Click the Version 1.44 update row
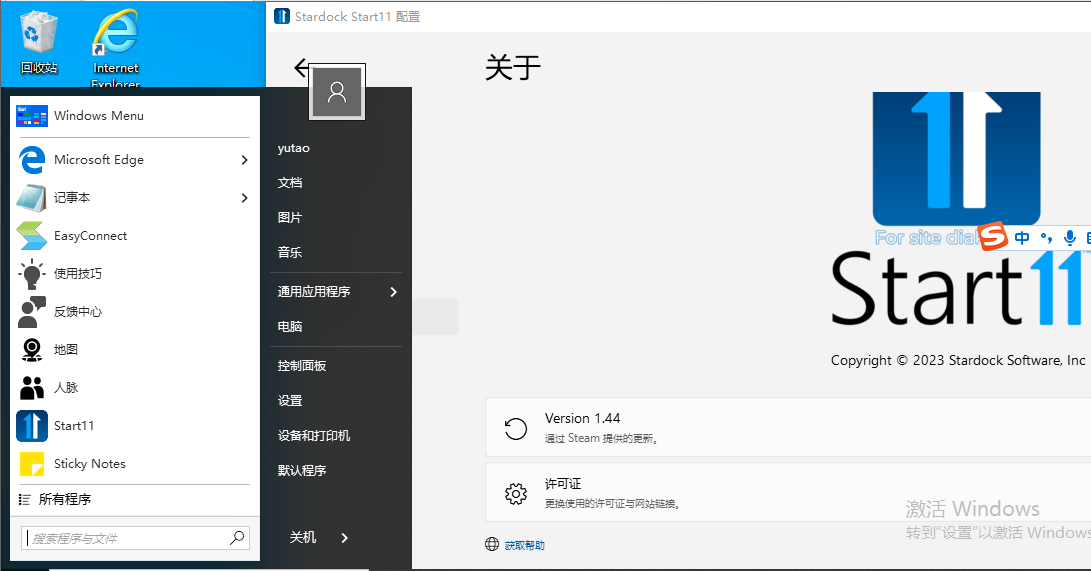This screenshot has height=571, width=1091. (788, 428)
